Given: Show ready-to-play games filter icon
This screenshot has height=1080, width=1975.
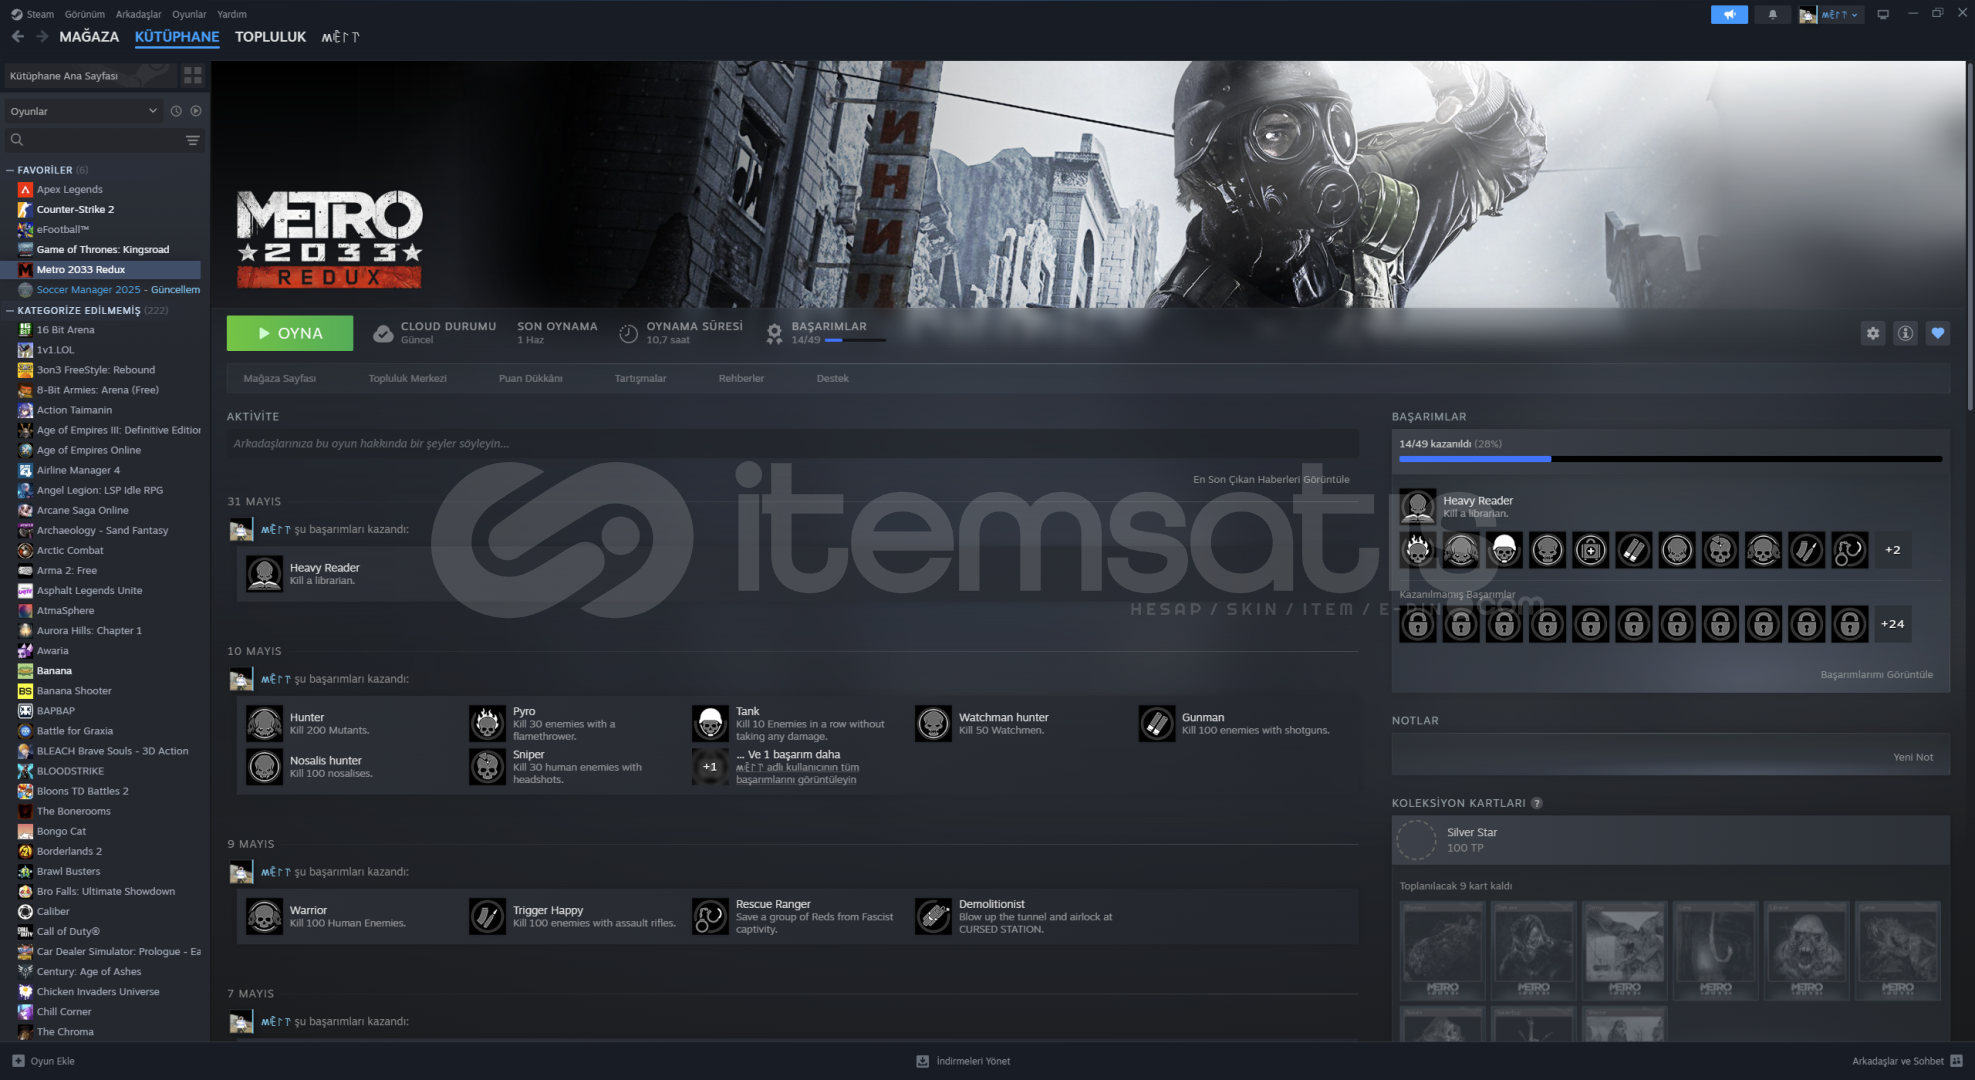Looking at the screenshot, I should click(196, 111).
